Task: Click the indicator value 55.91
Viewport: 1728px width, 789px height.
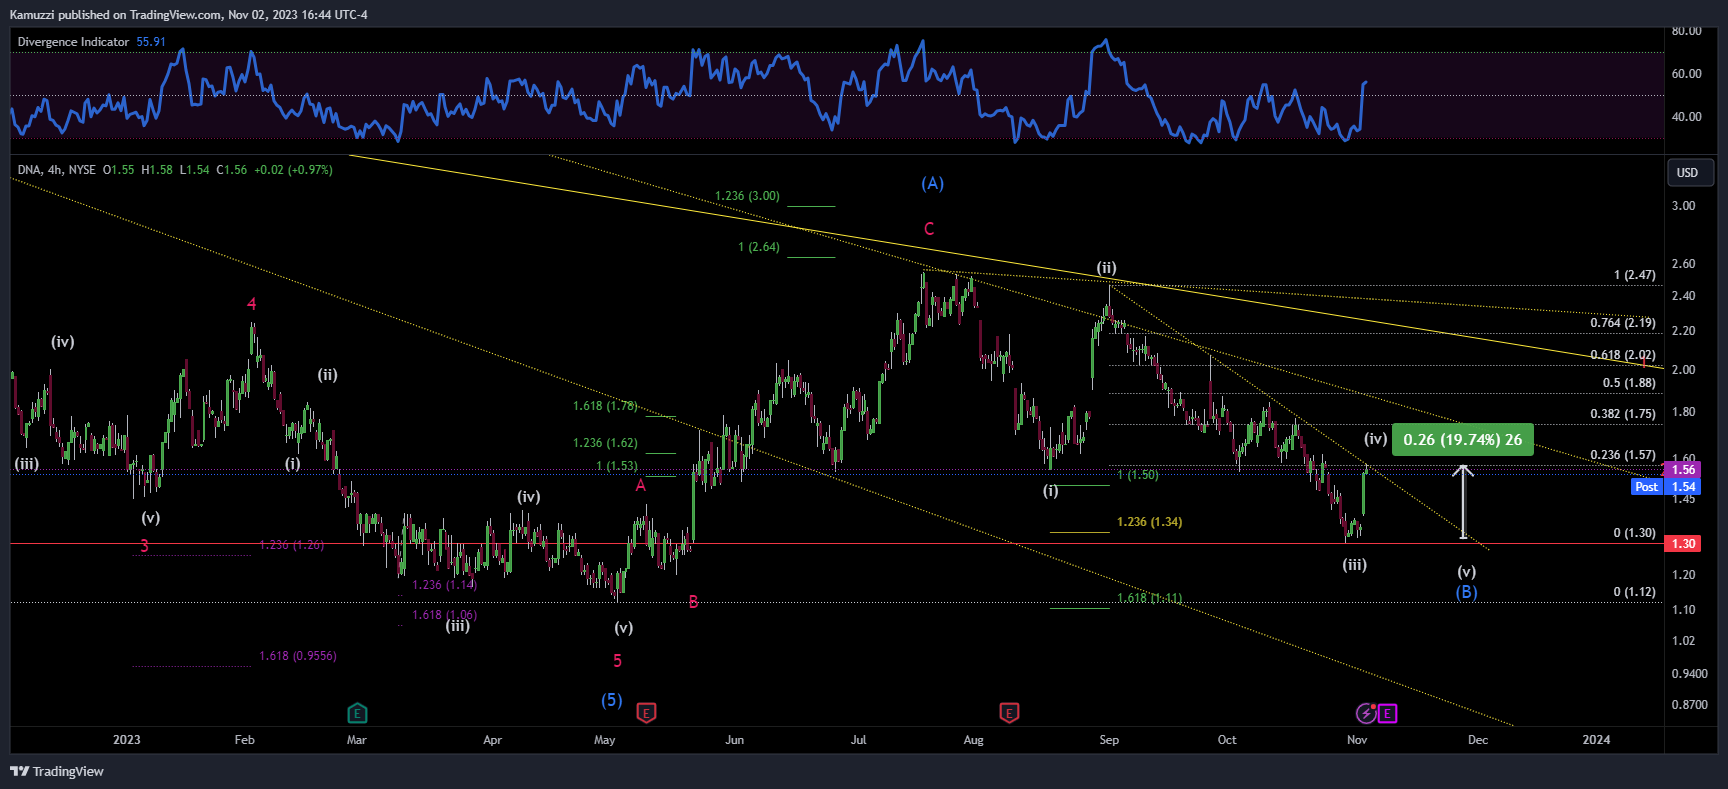Action: 151,42
